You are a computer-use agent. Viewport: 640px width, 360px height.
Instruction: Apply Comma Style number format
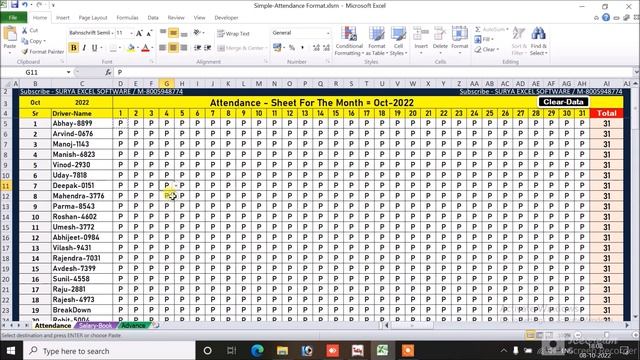point(302,48)
